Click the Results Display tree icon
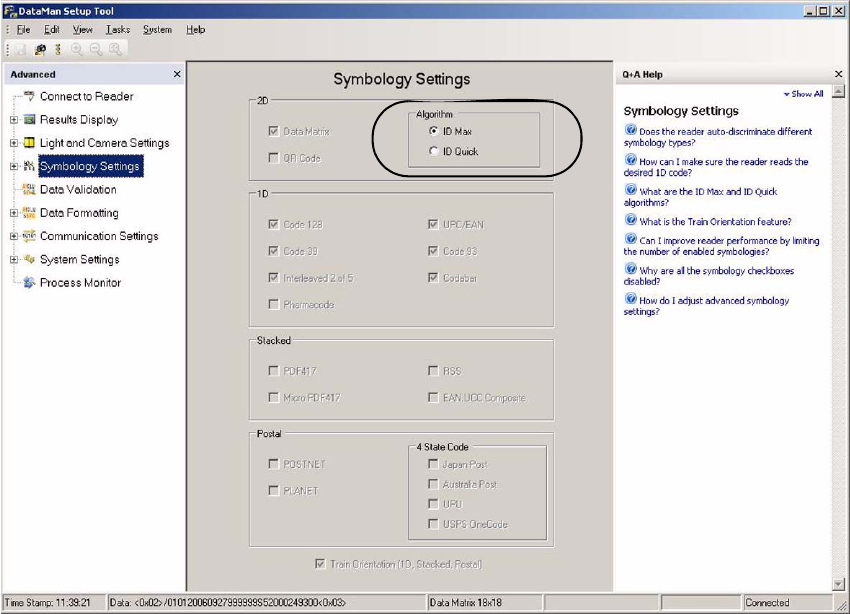 pos(29,120)
